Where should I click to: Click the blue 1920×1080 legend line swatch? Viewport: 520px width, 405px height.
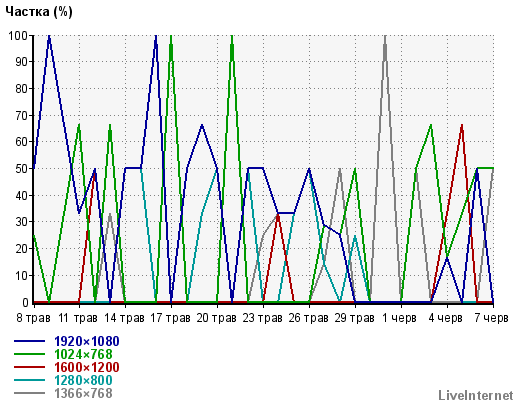[x=29, y=341]
